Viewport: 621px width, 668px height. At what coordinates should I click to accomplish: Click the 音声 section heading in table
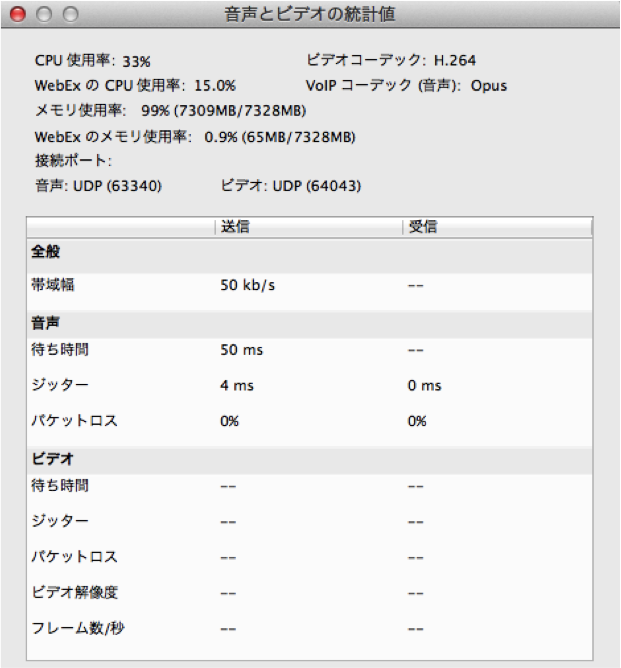pos(46,323)
